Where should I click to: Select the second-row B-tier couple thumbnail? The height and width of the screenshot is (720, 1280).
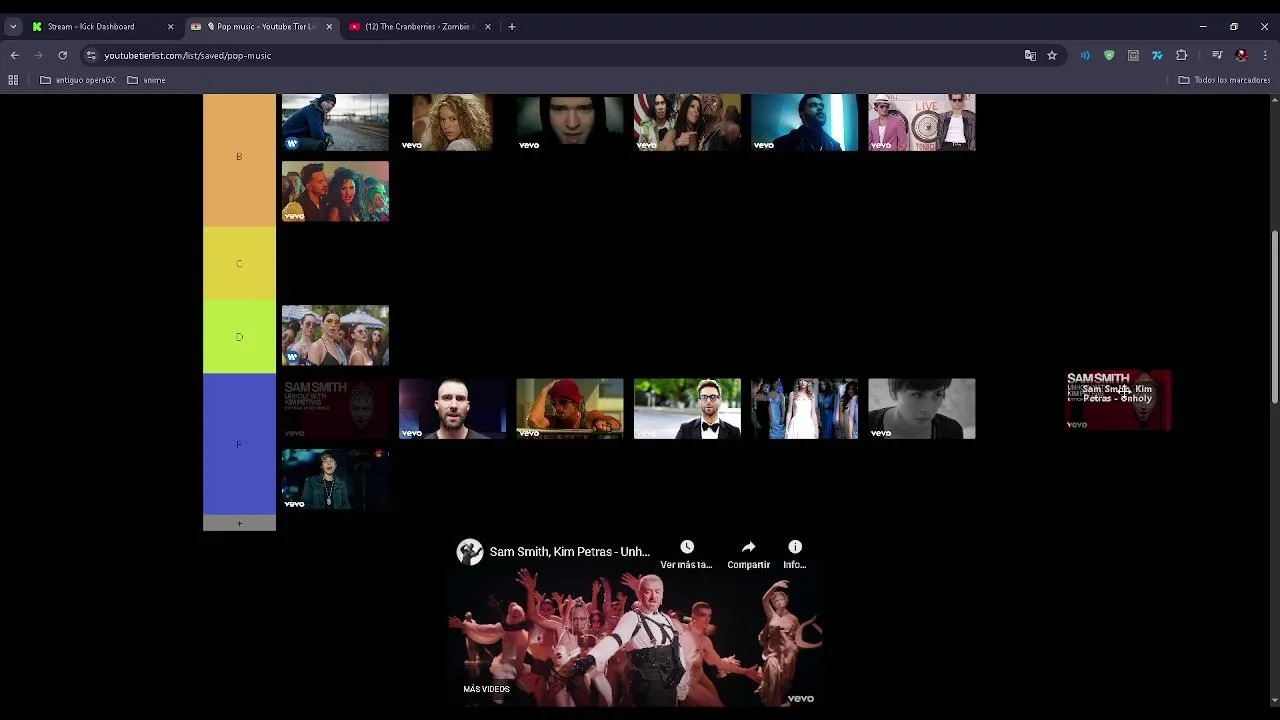pos(335,191)
